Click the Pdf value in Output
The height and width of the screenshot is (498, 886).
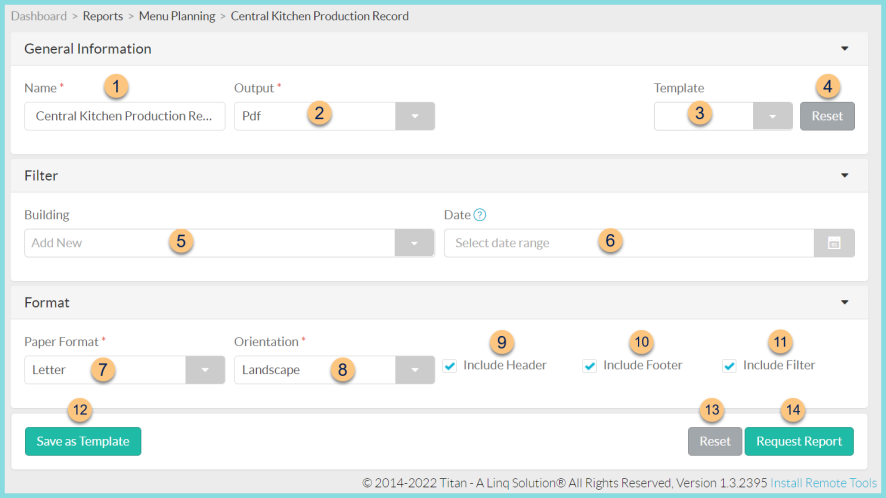pos(251,116)
